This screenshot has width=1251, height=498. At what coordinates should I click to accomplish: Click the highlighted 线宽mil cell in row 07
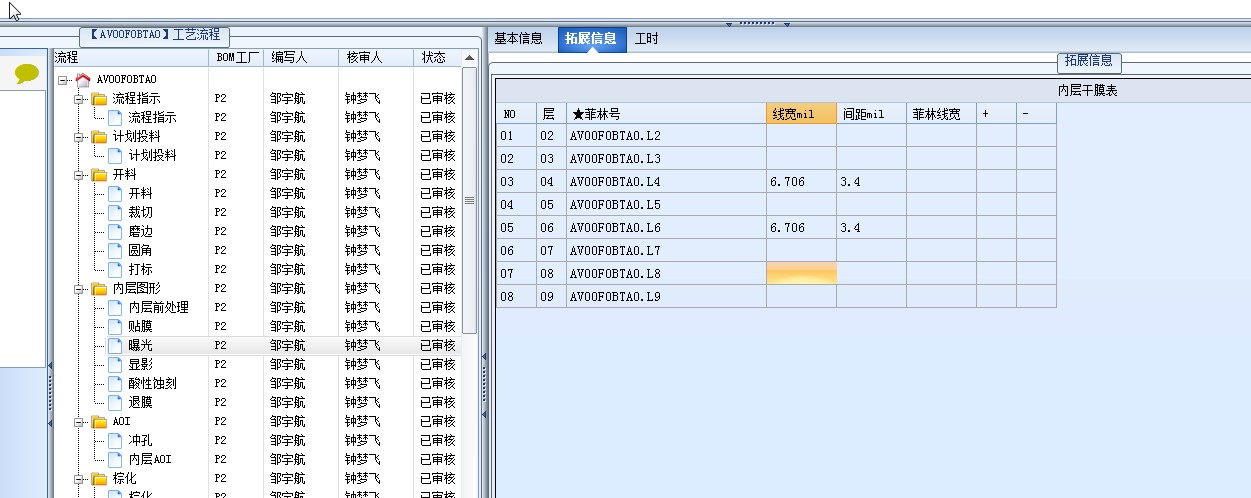click(x=801, y=273)
